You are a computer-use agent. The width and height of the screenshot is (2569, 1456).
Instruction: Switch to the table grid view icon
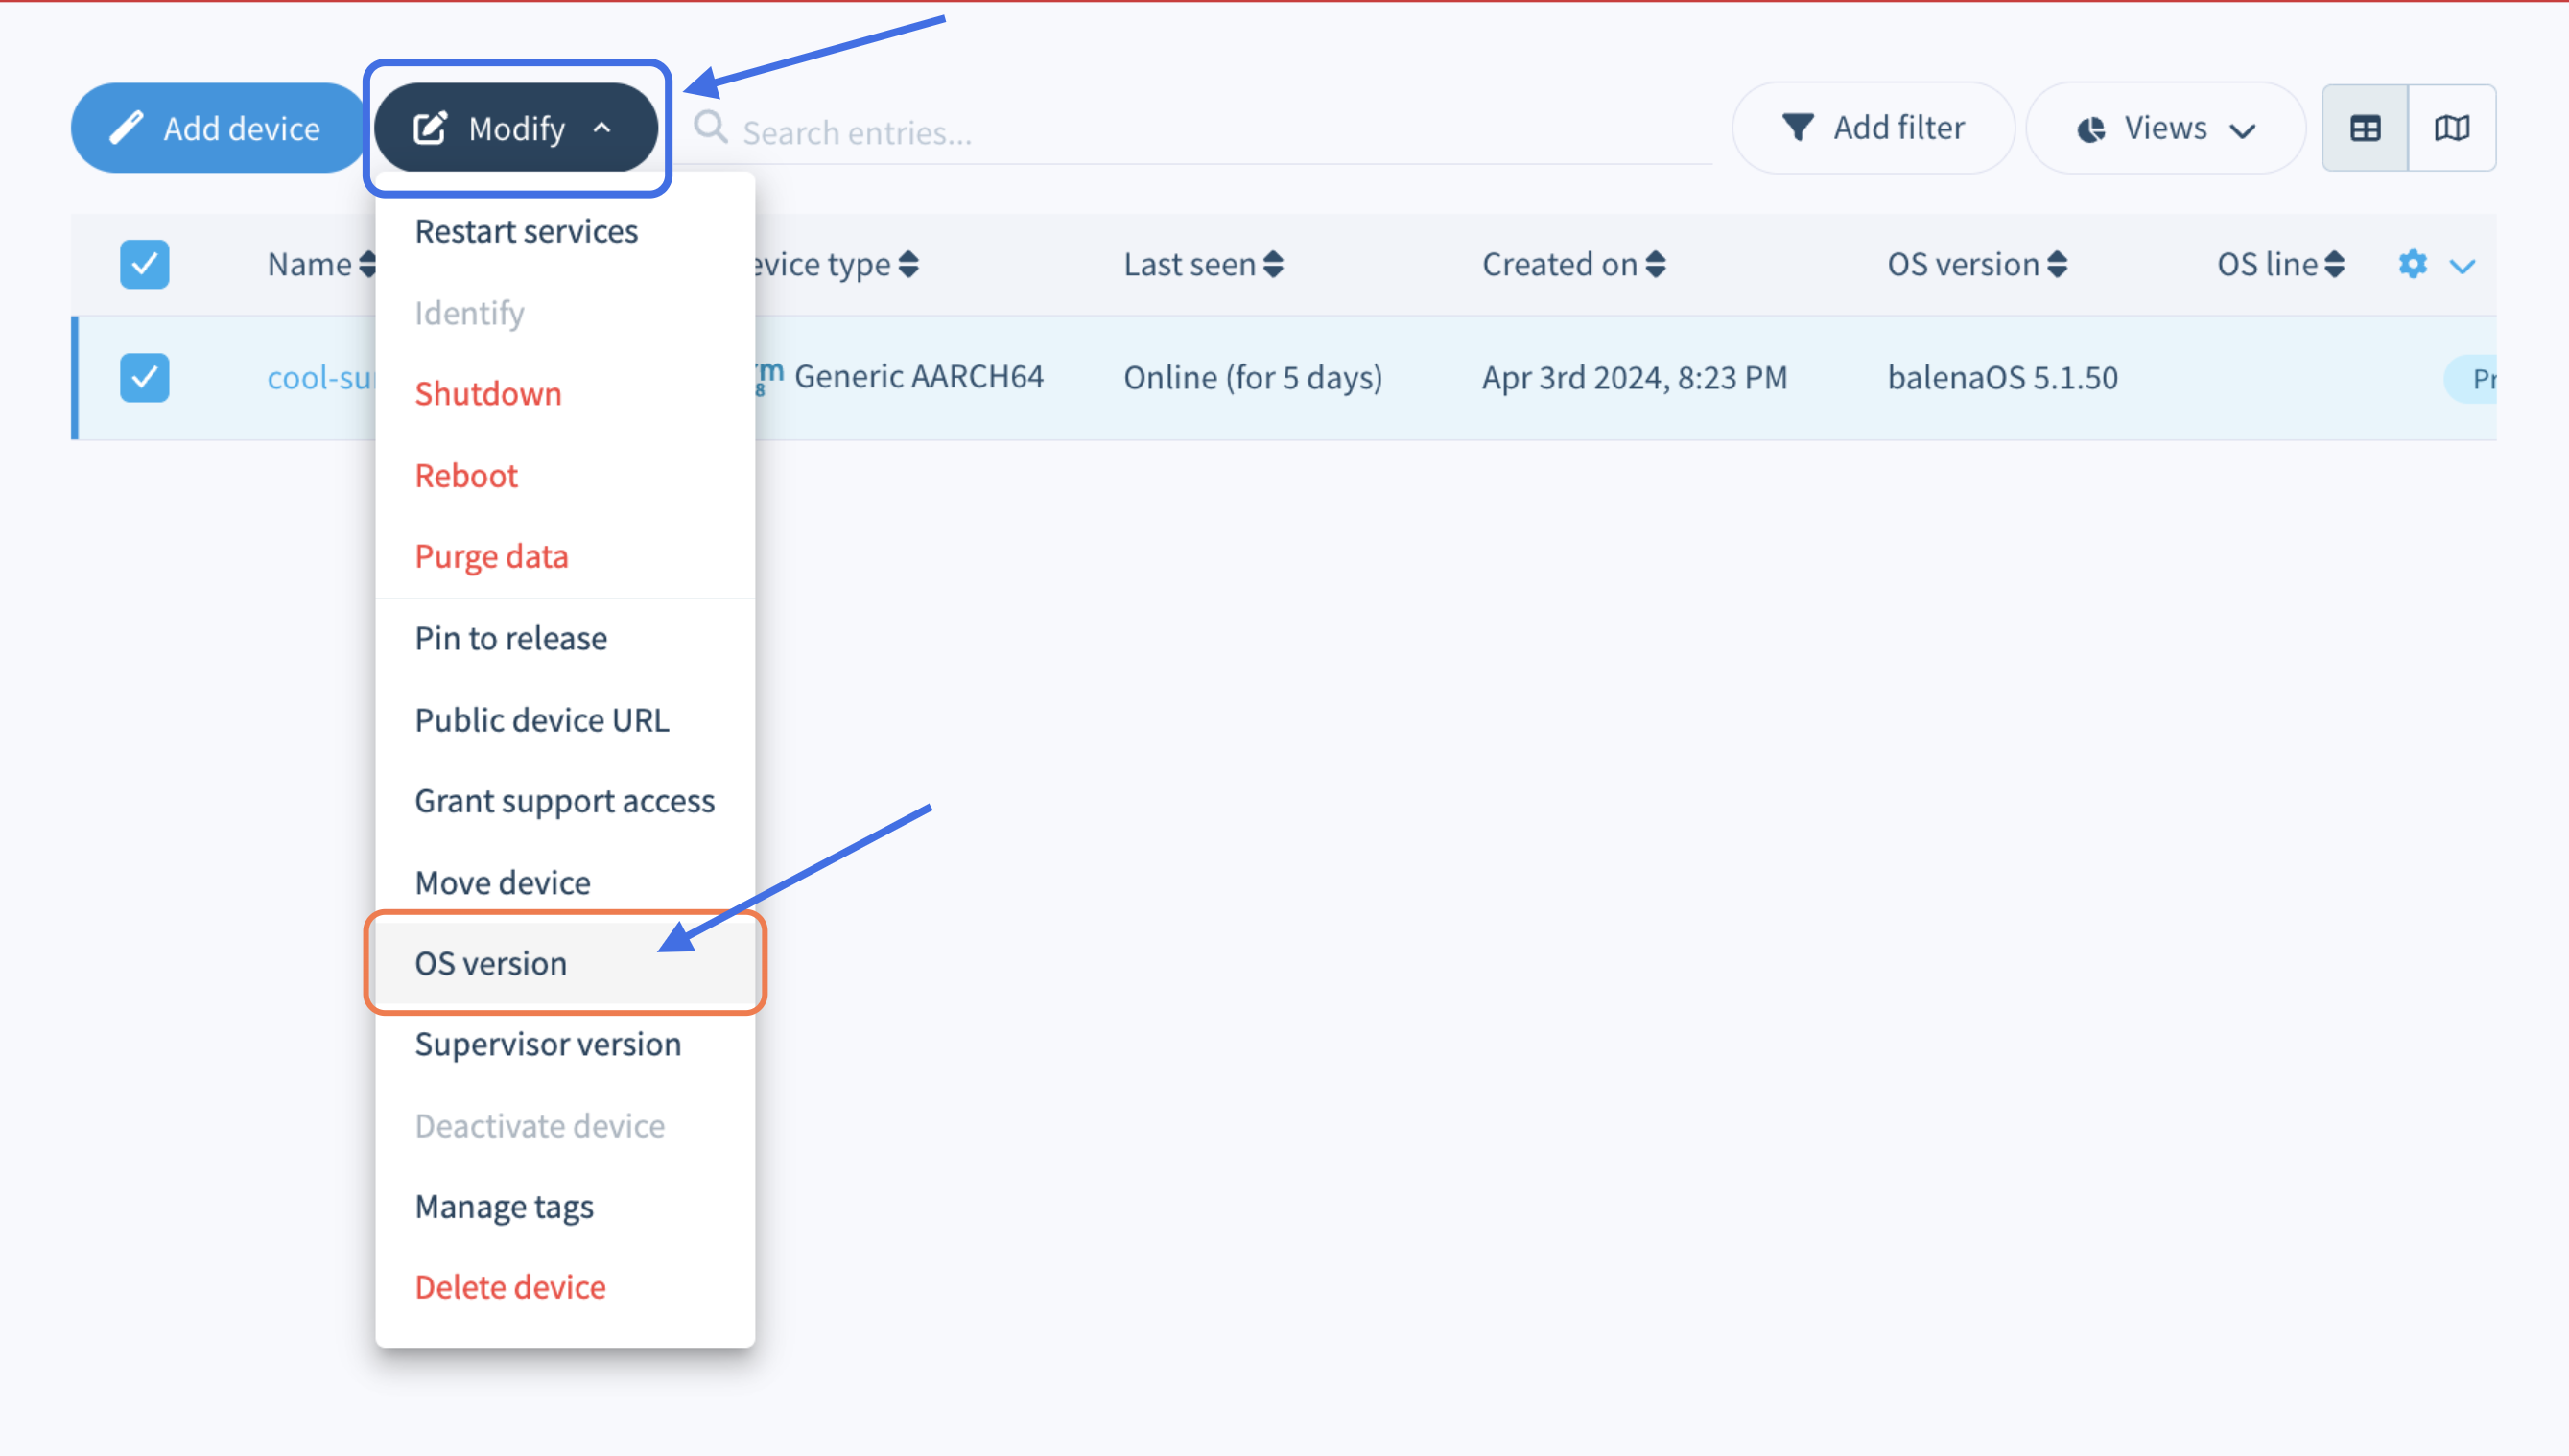[x=2364, y=128]
